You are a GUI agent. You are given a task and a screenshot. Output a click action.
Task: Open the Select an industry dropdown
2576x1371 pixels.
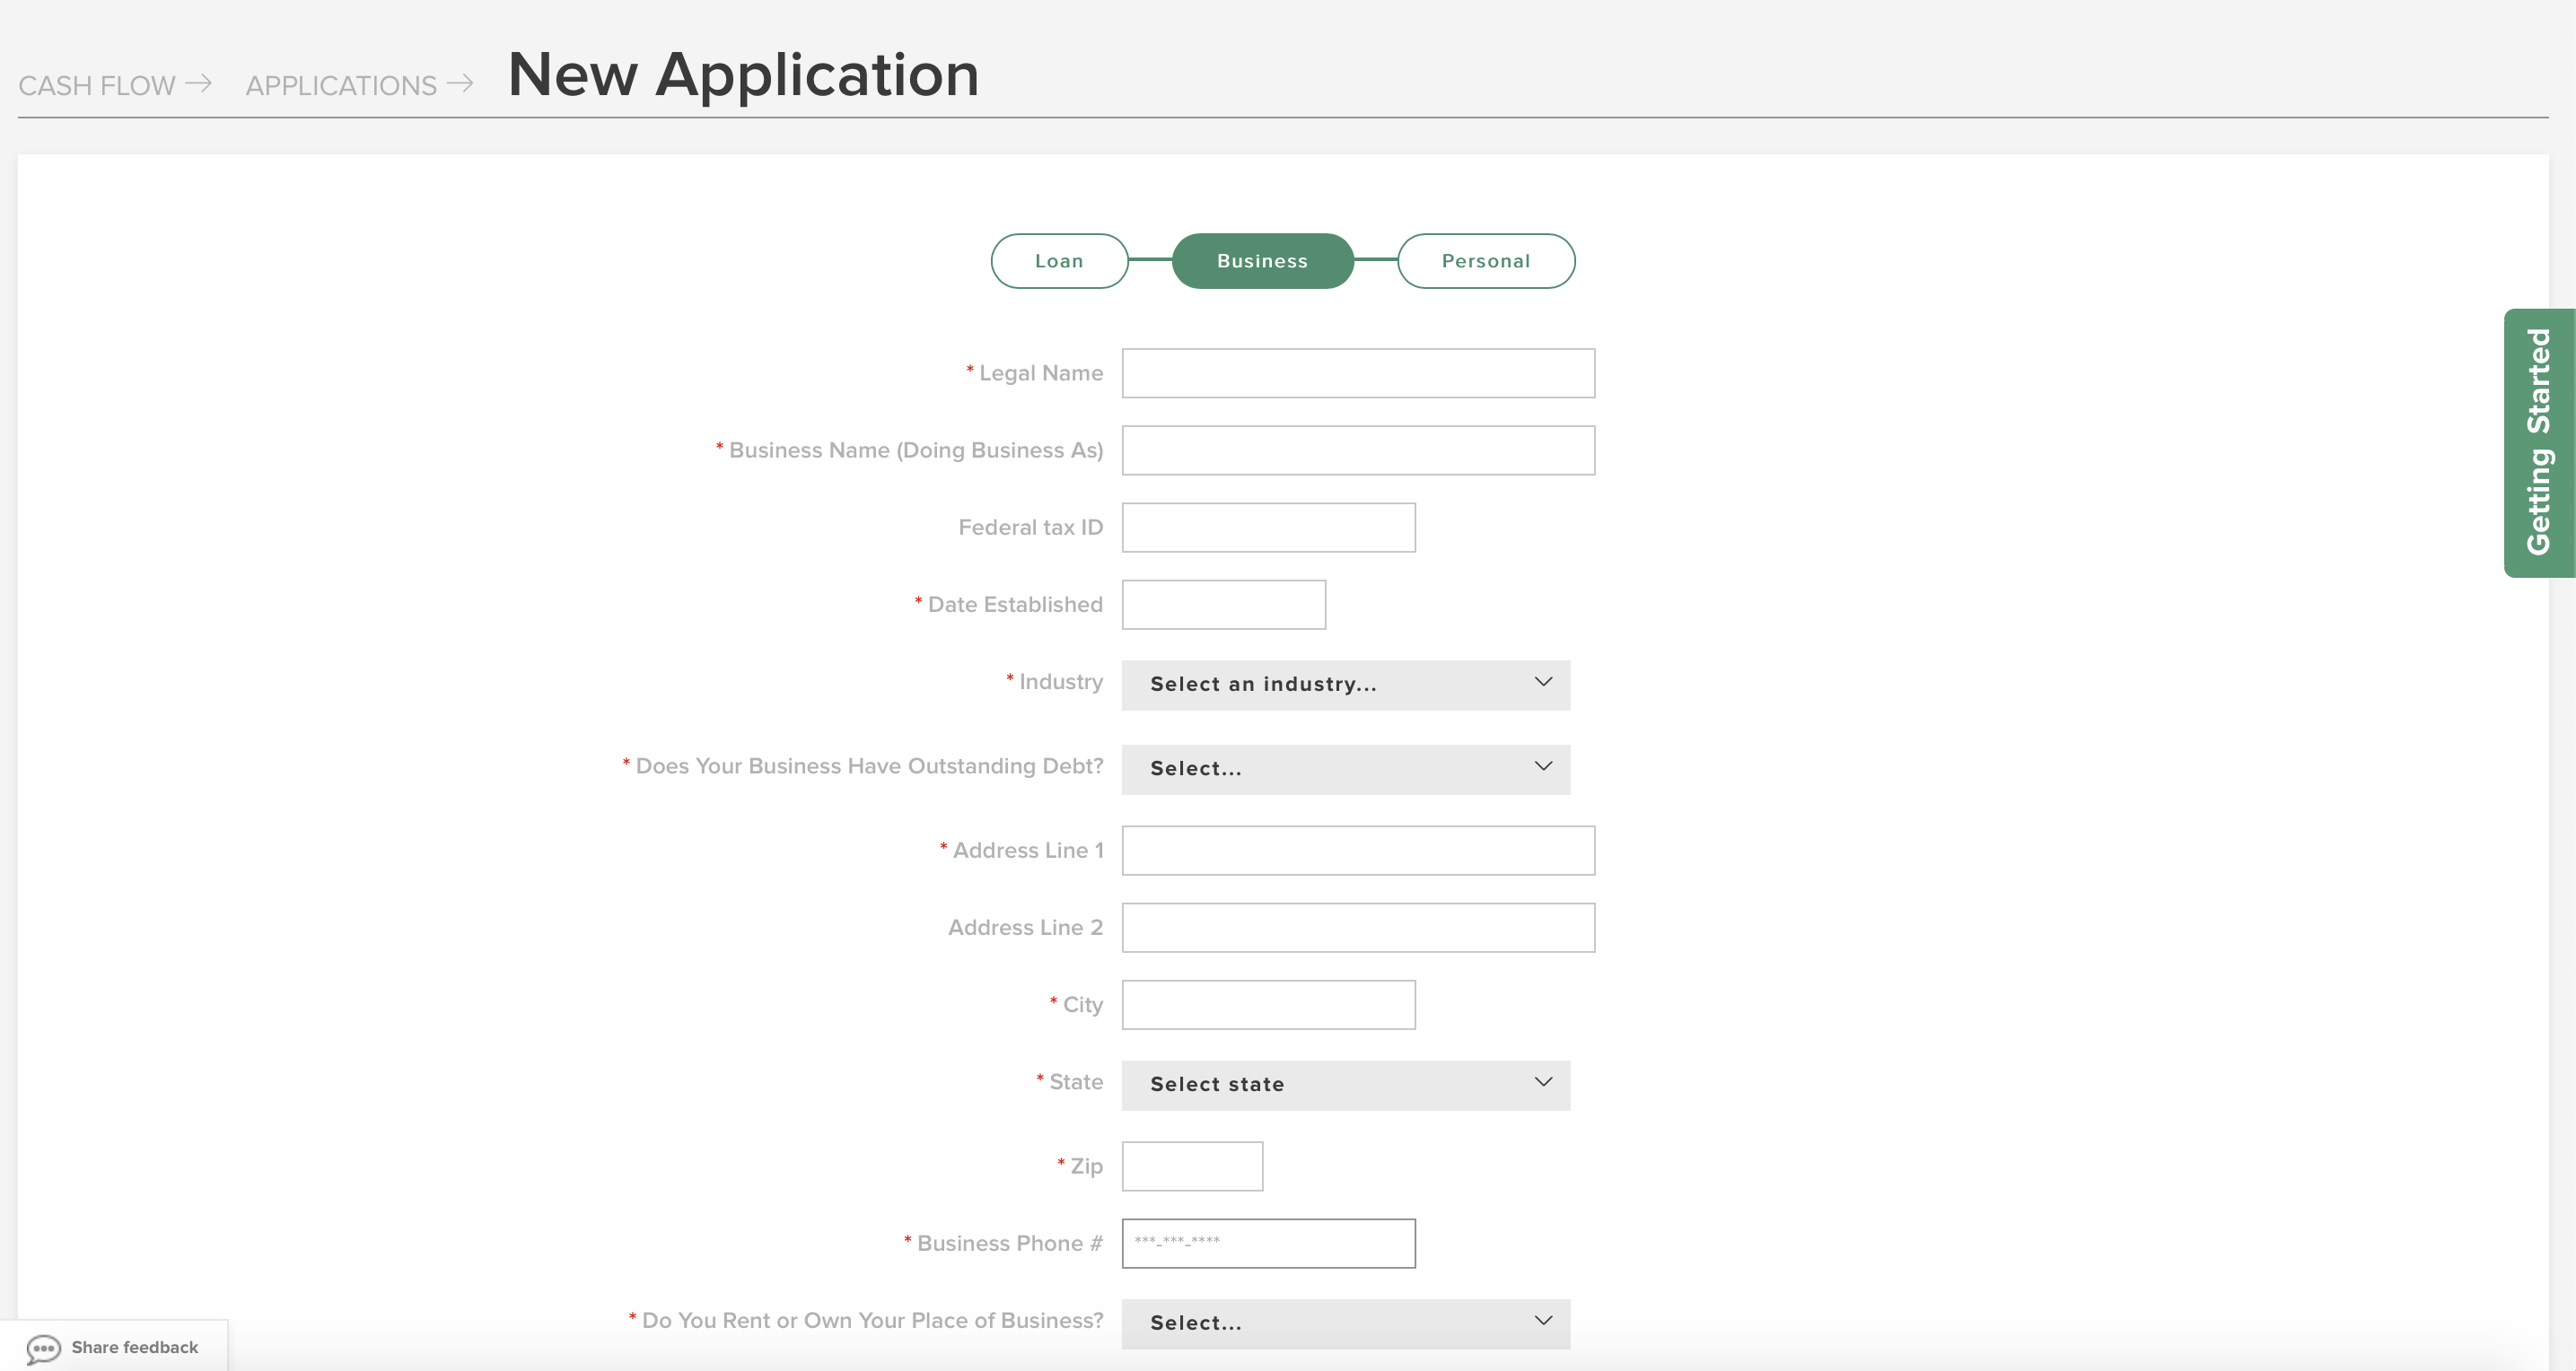point(1345,685)
